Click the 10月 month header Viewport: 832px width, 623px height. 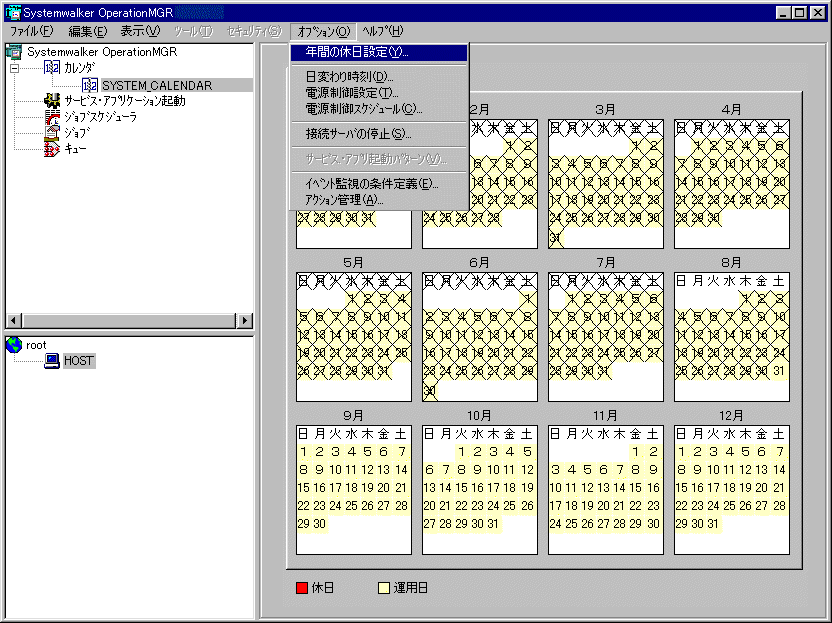(480, 416)
